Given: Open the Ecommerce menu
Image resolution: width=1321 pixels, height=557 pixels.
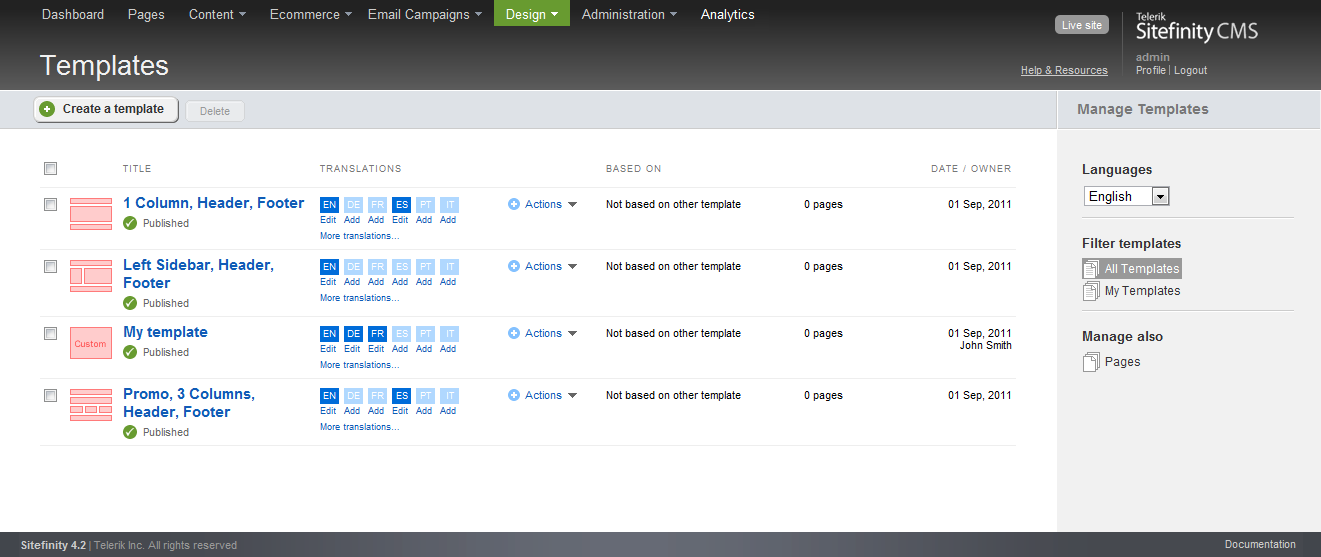Looking at the screenshot, I should [x=310, y=14].
